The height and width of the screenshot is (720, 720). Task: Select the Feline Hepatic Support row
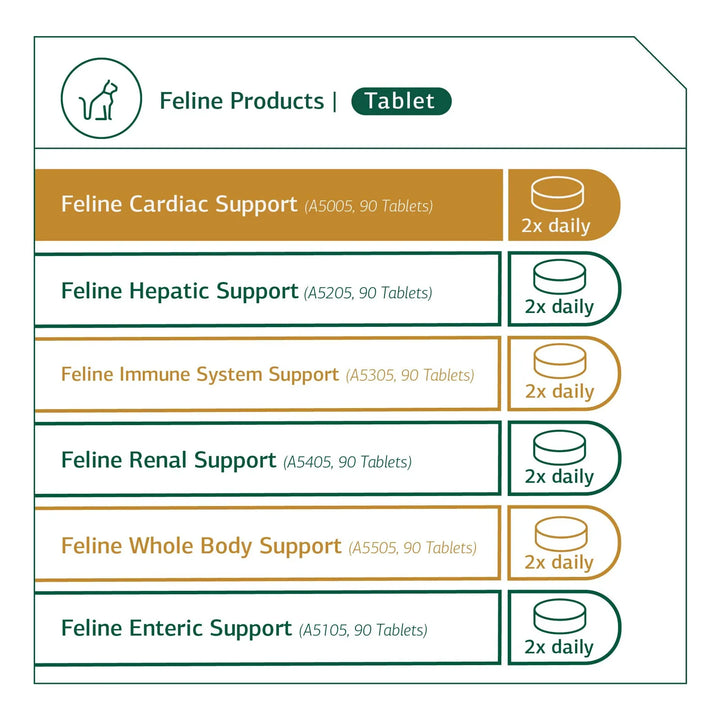click(x=268, y=289)
